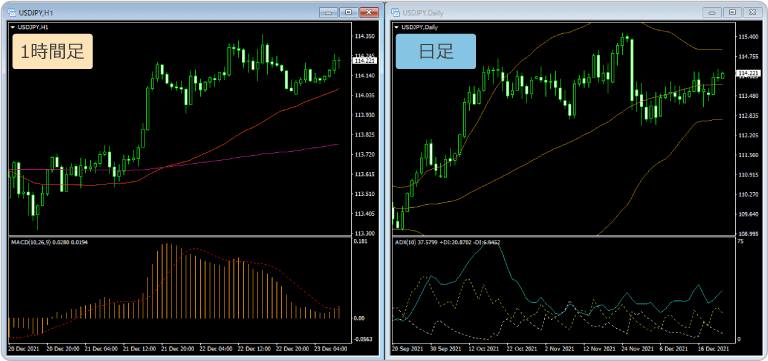Image resolution: width=768 pixels, height=361 pixels.
Task: Select the 日足 label box
Action: pos(435,51)
